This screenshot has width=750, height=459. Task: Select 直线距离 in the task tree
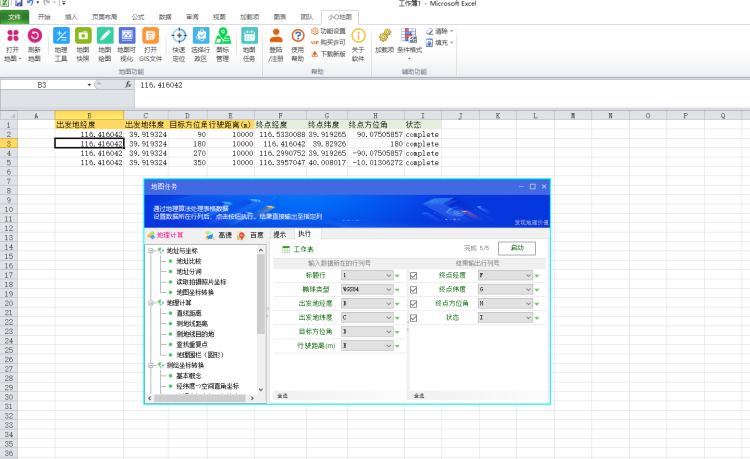(188, 313)
